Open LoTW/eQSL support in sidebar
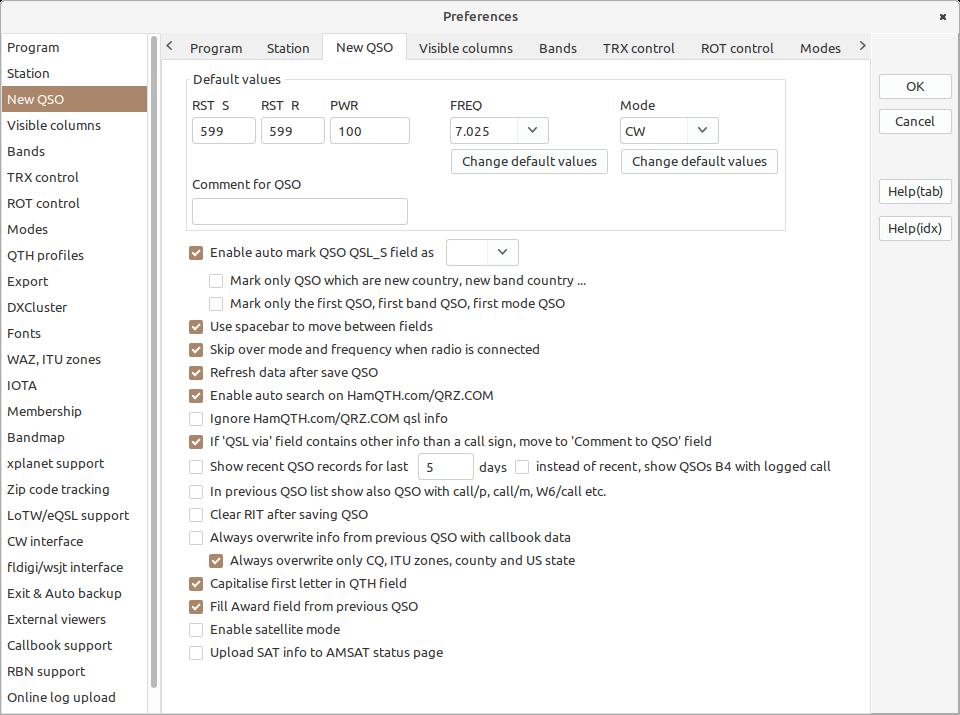 coord(74,515)
